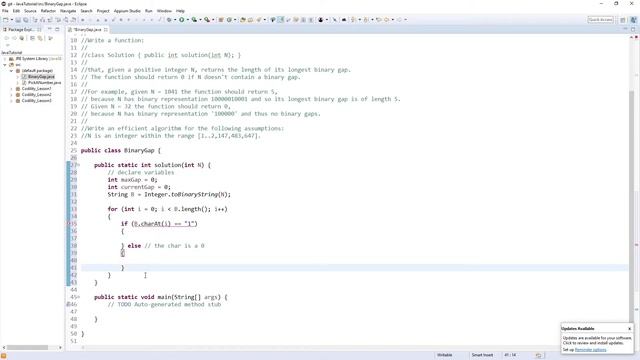Screen dimensions: 640x360
Task: Click the Remind options link
Action: (x=591, y=350)
